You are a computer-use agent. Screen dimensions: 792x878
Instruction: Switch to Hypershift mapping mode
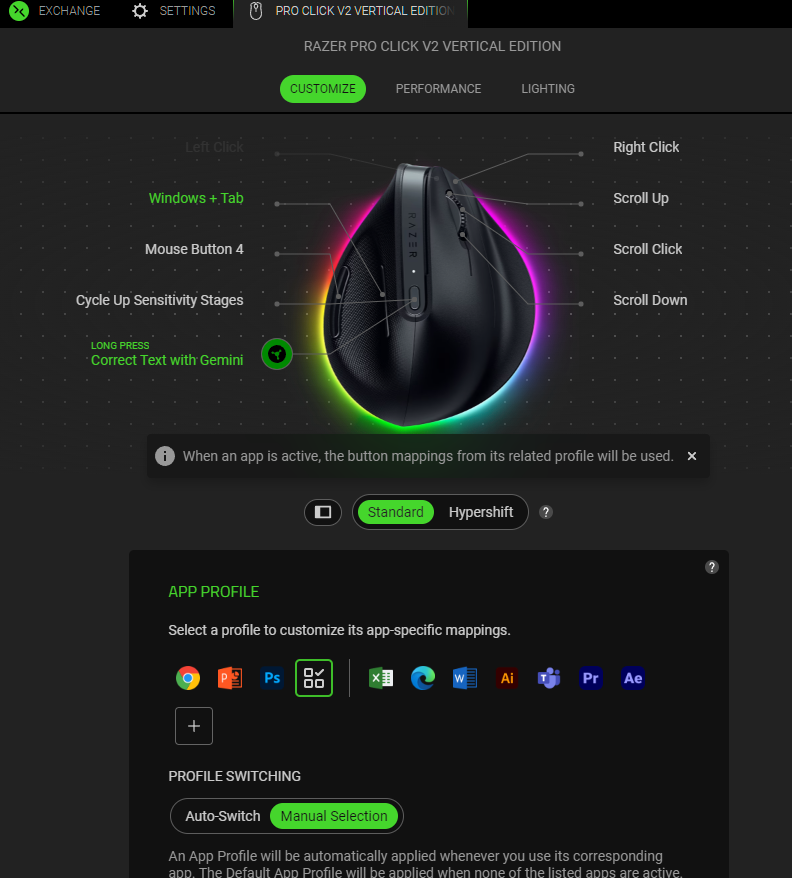click(481, 512)
